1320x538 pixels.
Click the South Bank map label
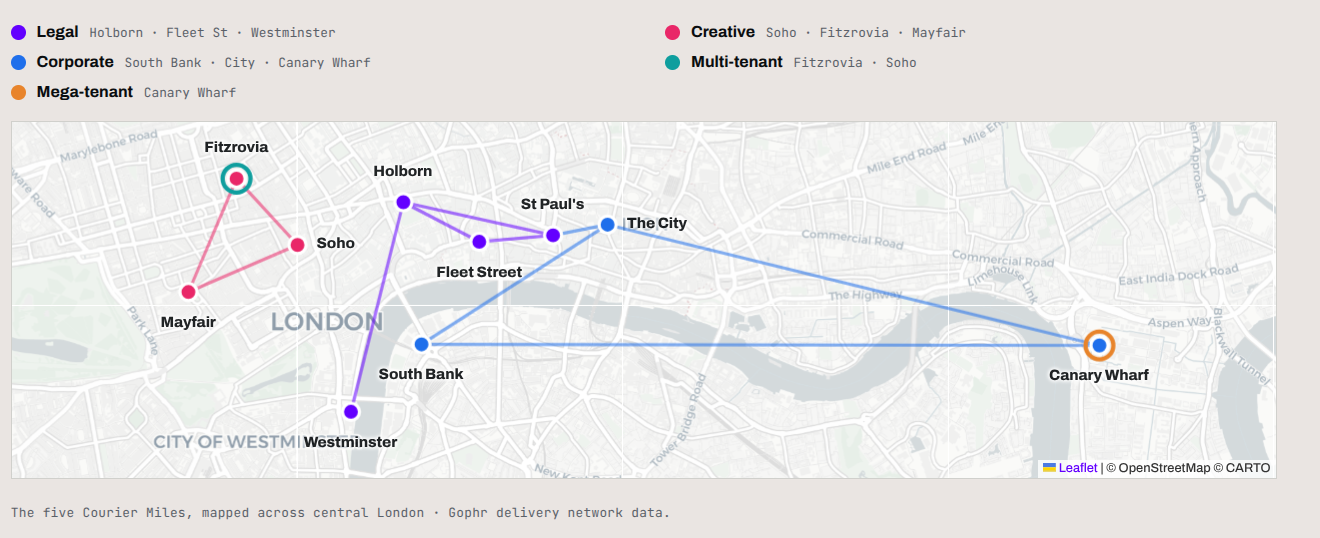click(421, 374)
